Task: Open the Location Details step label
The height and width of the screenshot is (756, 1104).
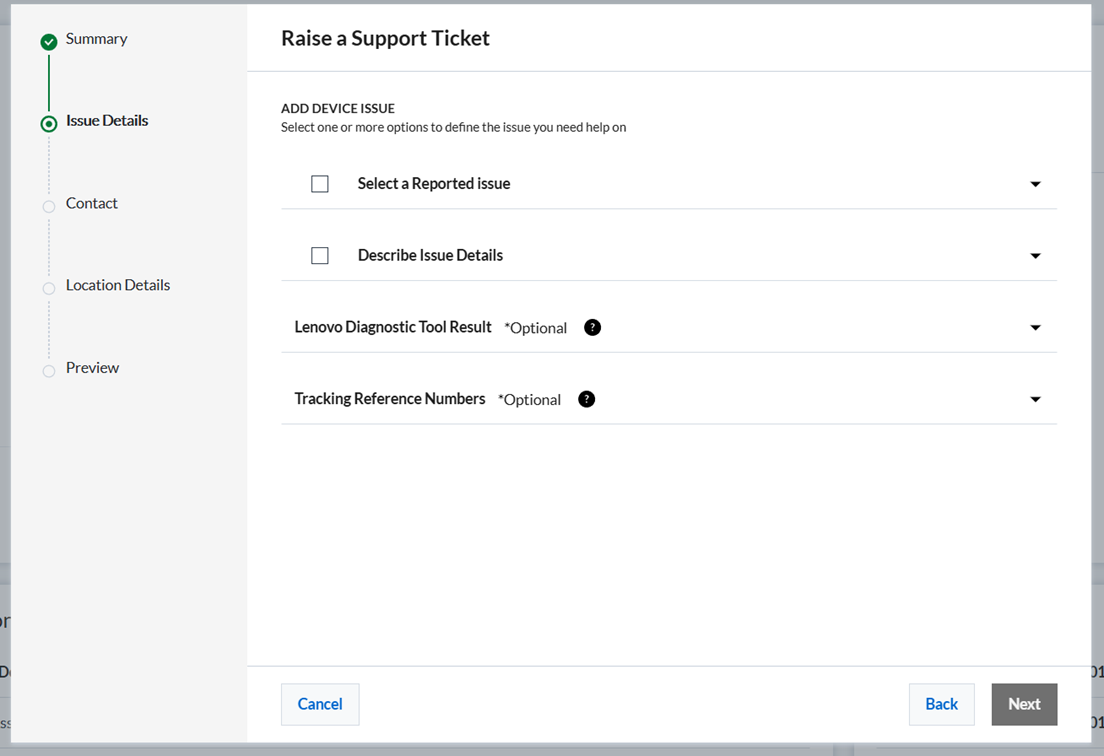Action: [x=118, y=285]
